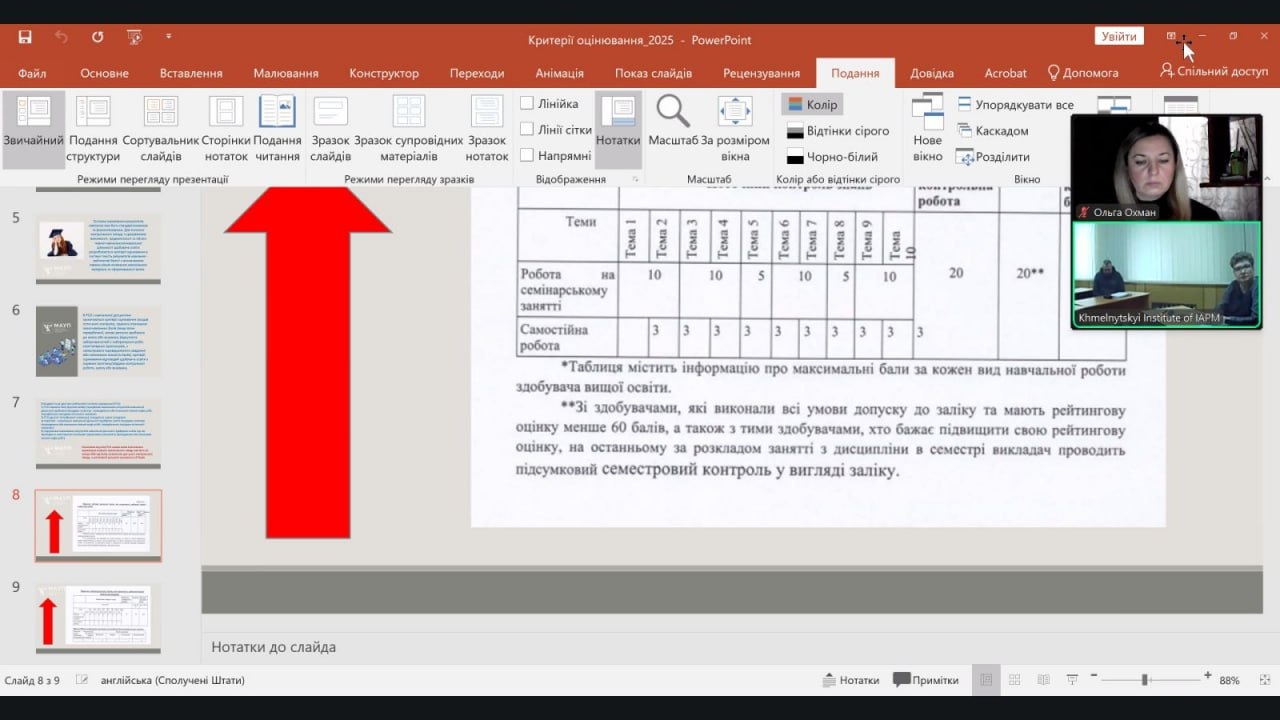The height and width of the screenshot is (720, 1280).
Task: Click За розміром вікна fit icon
Action: (x=735, y=112)
